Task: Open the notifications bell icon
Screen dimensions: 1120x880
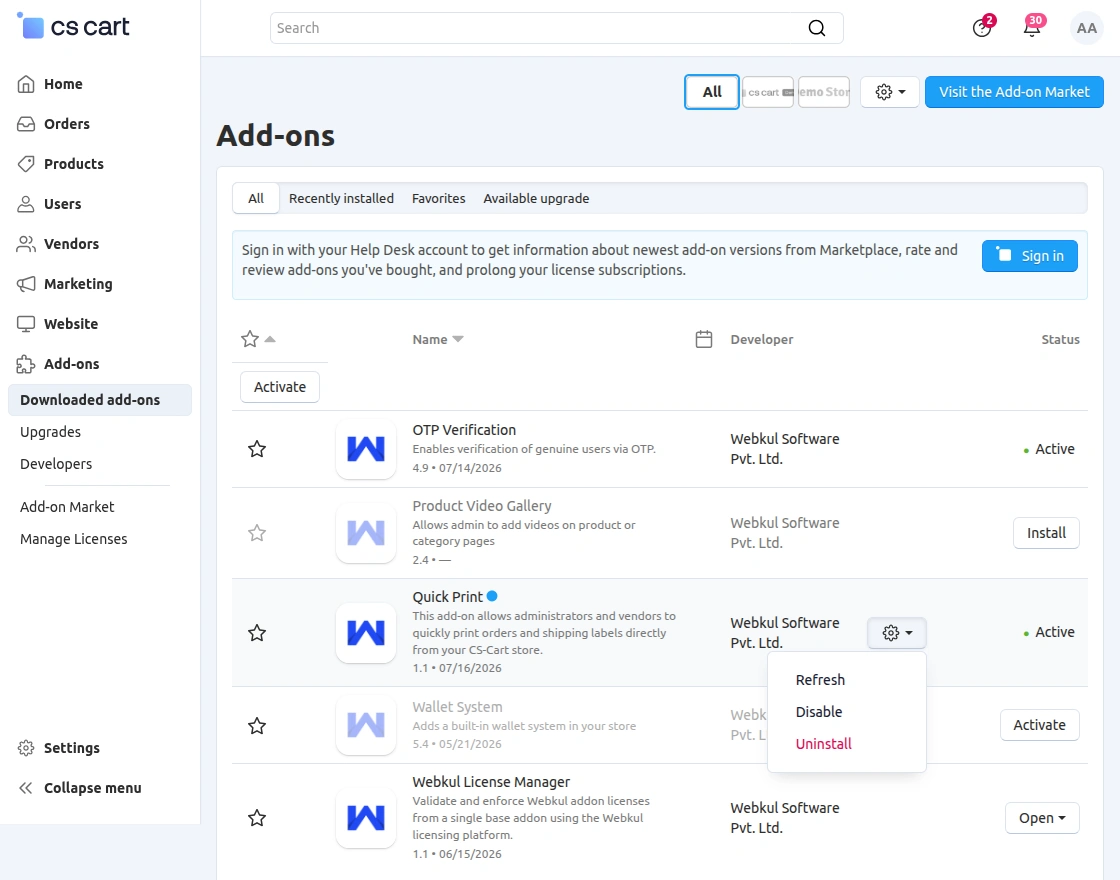Action: pos(1032,28)
